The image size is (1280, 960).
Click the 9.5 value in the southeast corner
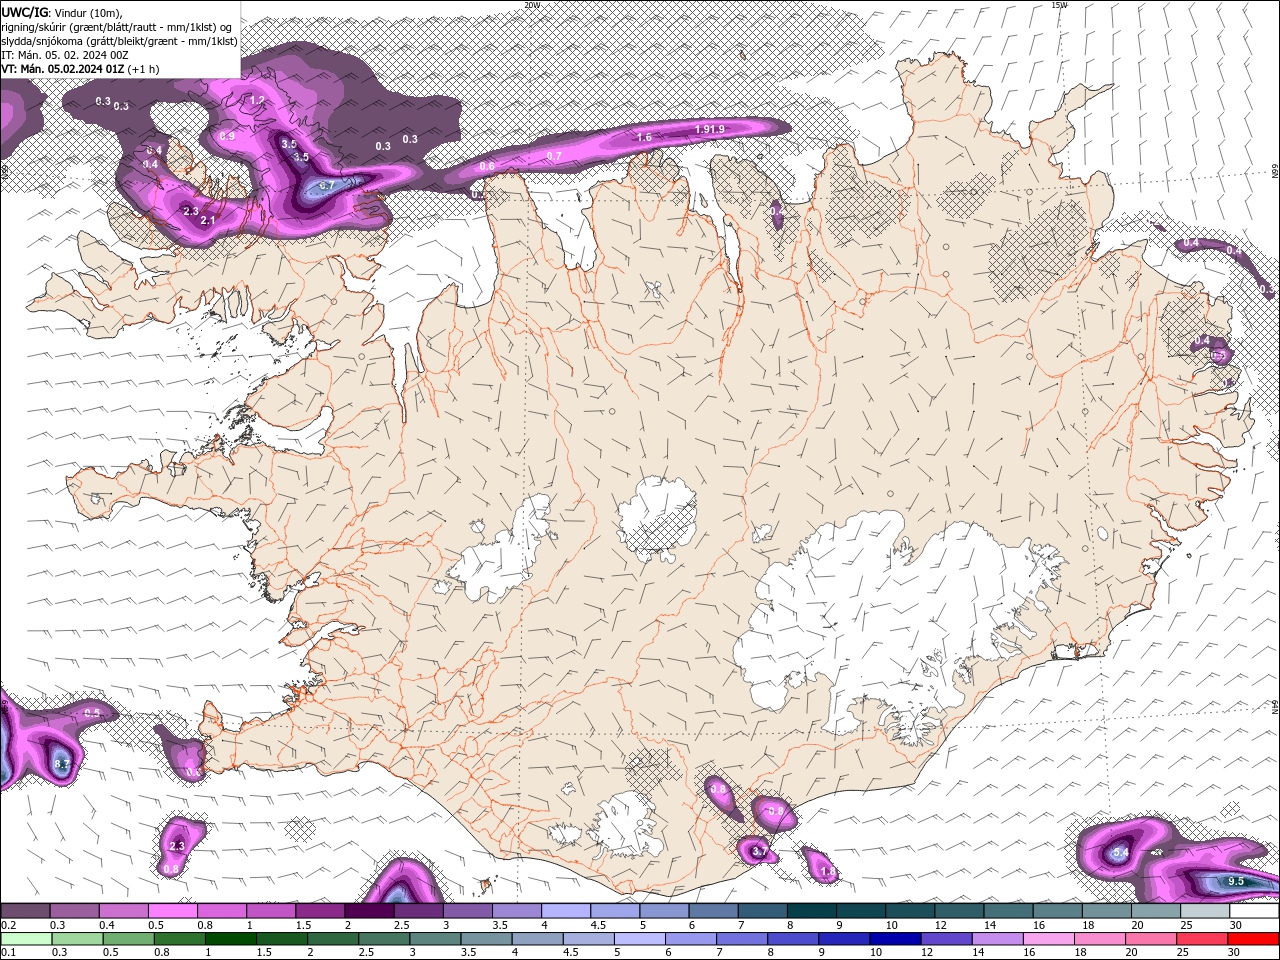coord(1235,881)
